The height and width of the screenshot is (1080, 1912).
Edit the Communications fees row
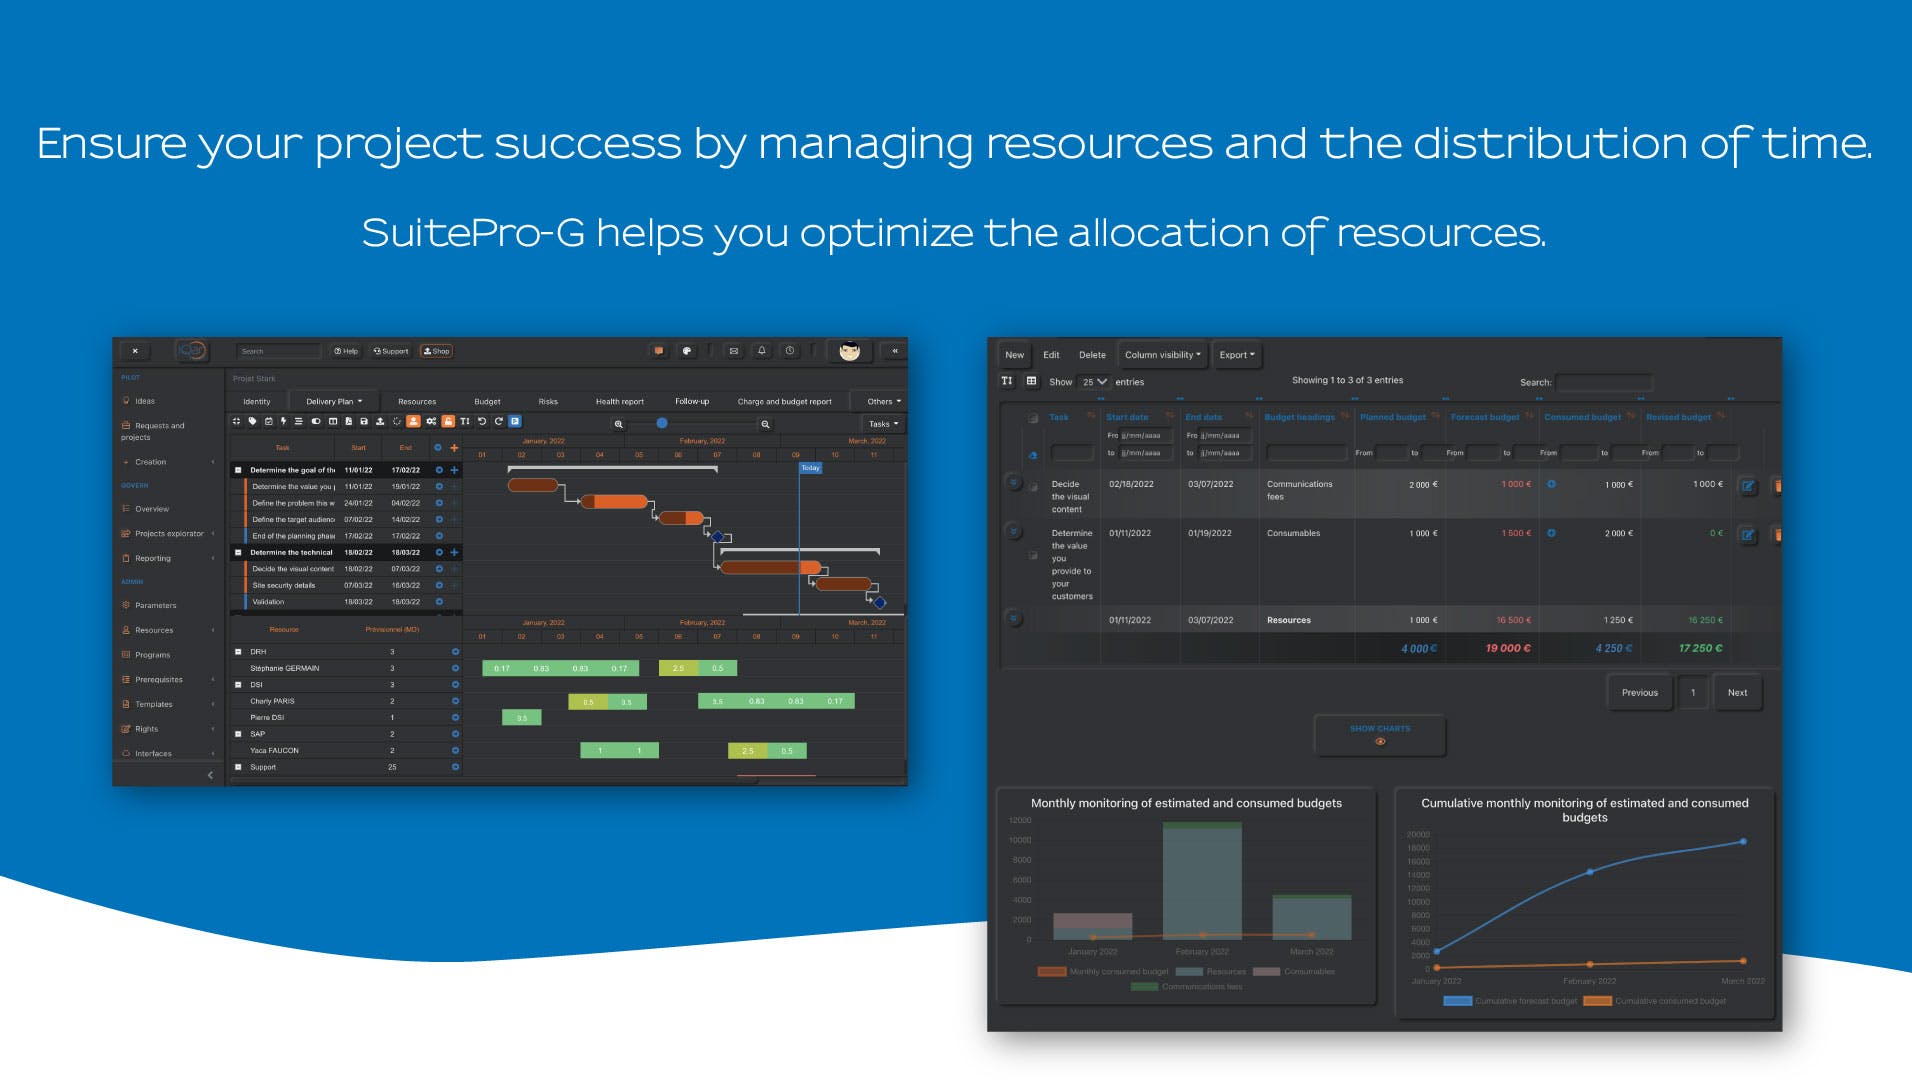[1748, 486]
